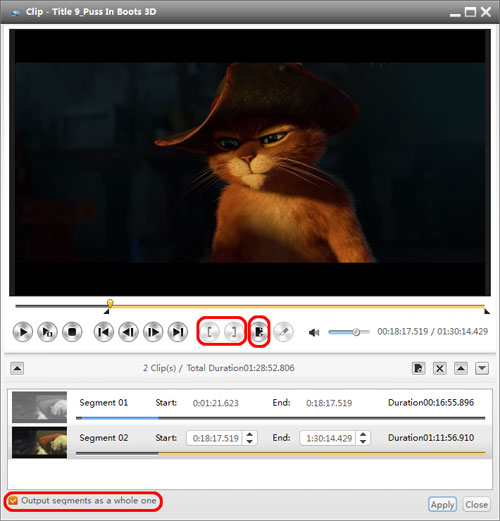500x521 pixels.
Task: Maximize the Clip window
Action: point(470,12)
